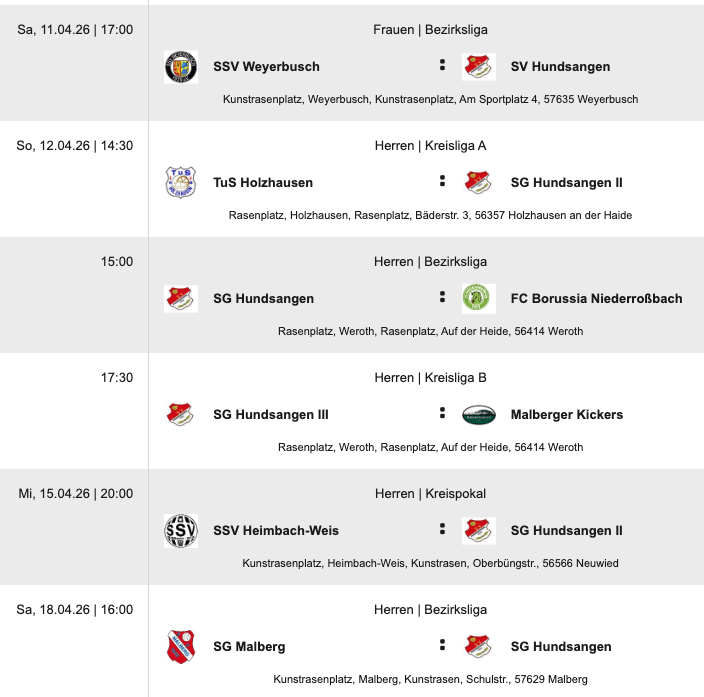Click the Holzhausen Rasenplatz venue address

[430, 215]
